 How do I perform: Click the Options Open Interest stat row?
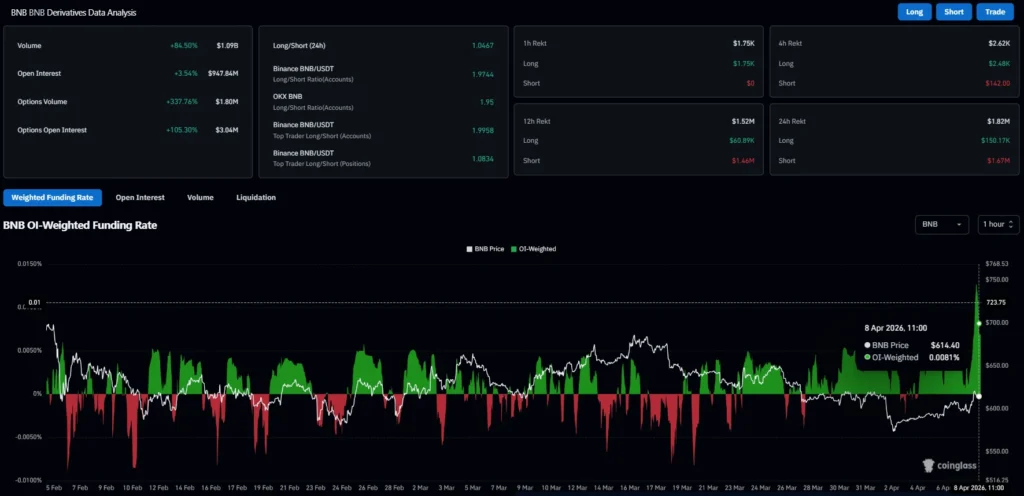[x=126, y=130]
